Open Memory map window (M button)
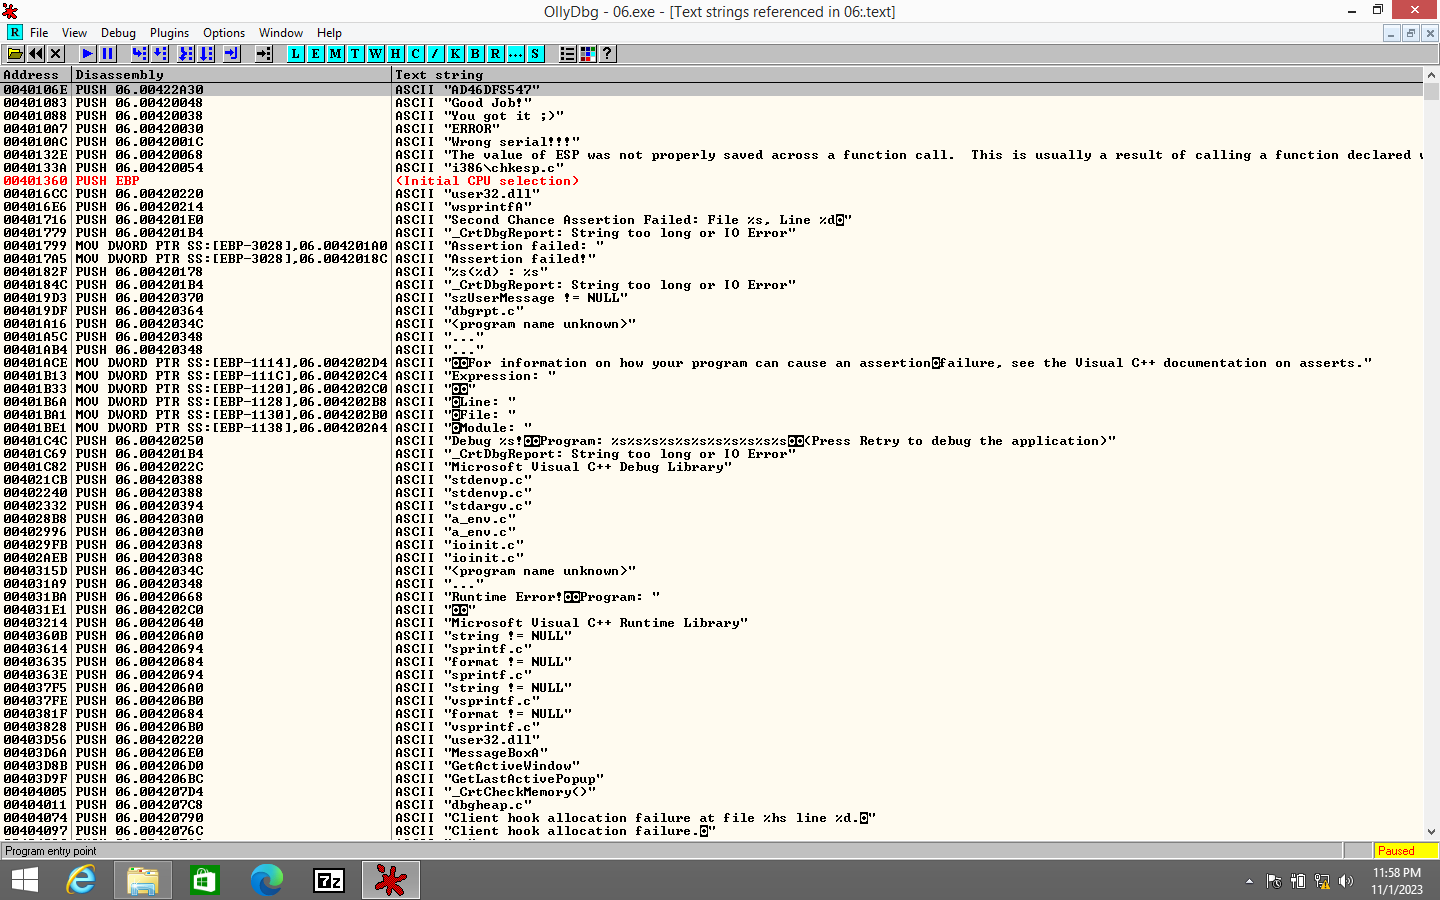The height and width of the screenshot is (900, 1440). pos(336,54)
